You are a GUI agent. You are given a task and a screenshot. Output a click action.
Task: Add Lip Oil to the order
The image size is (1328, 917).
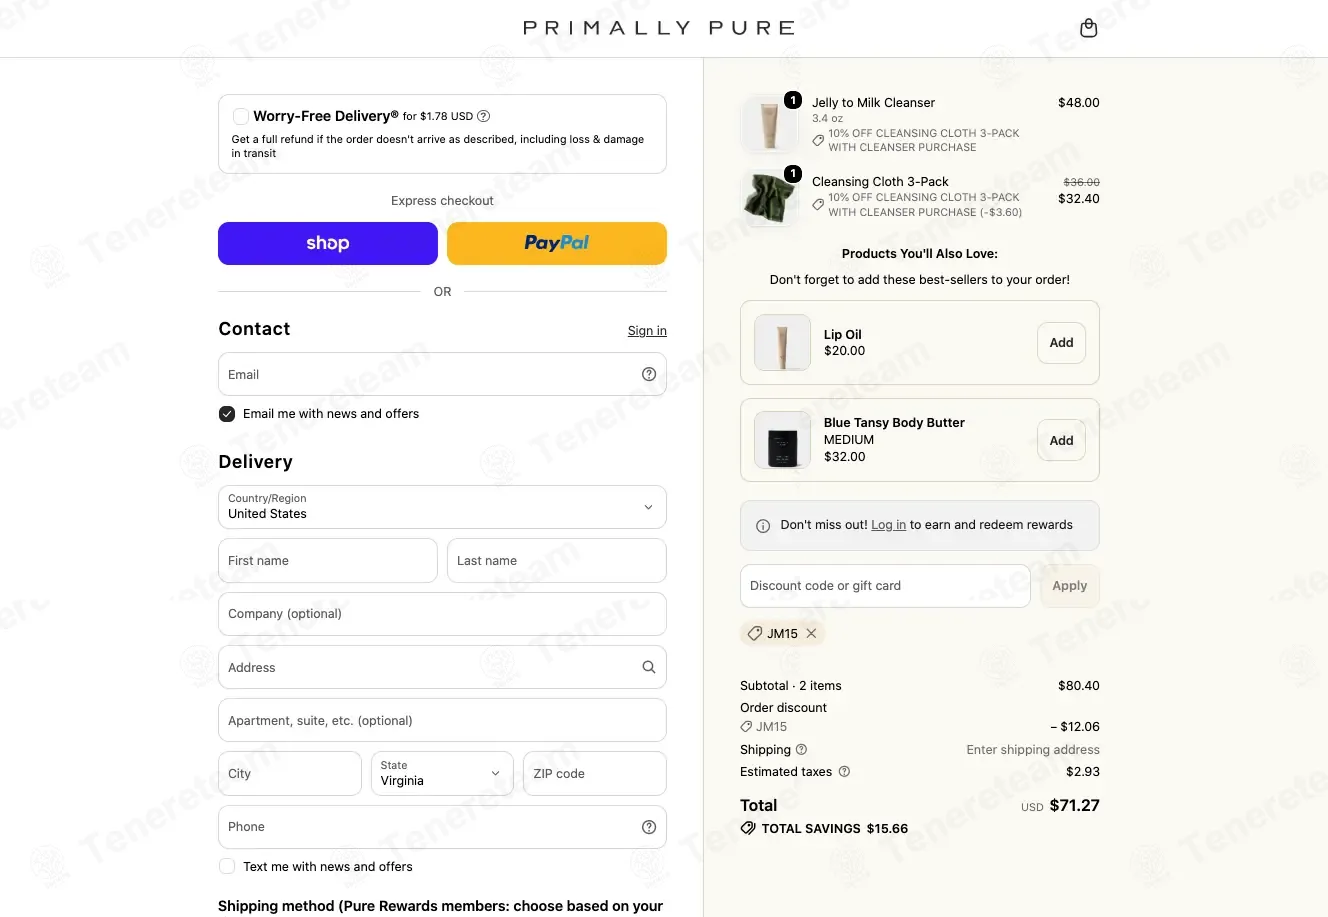pos(1061,343)
